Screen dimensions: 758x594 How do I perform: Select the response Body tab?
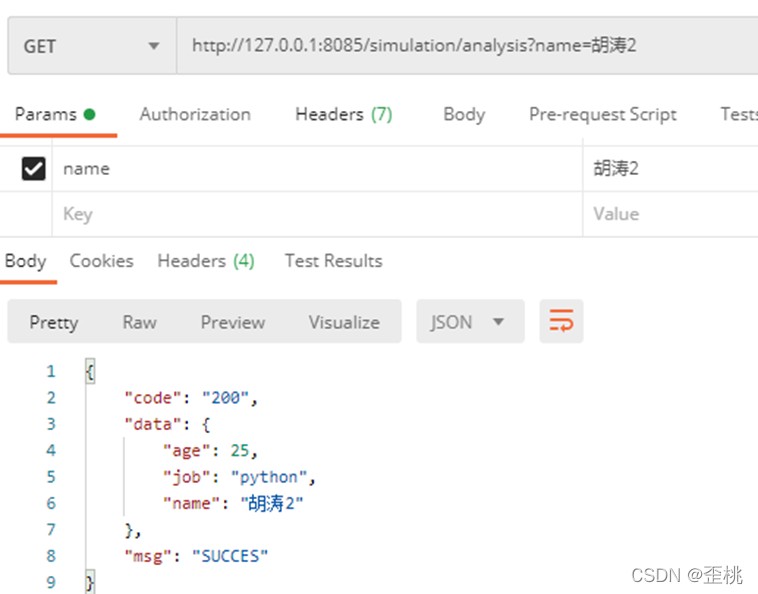coord(26,261)
